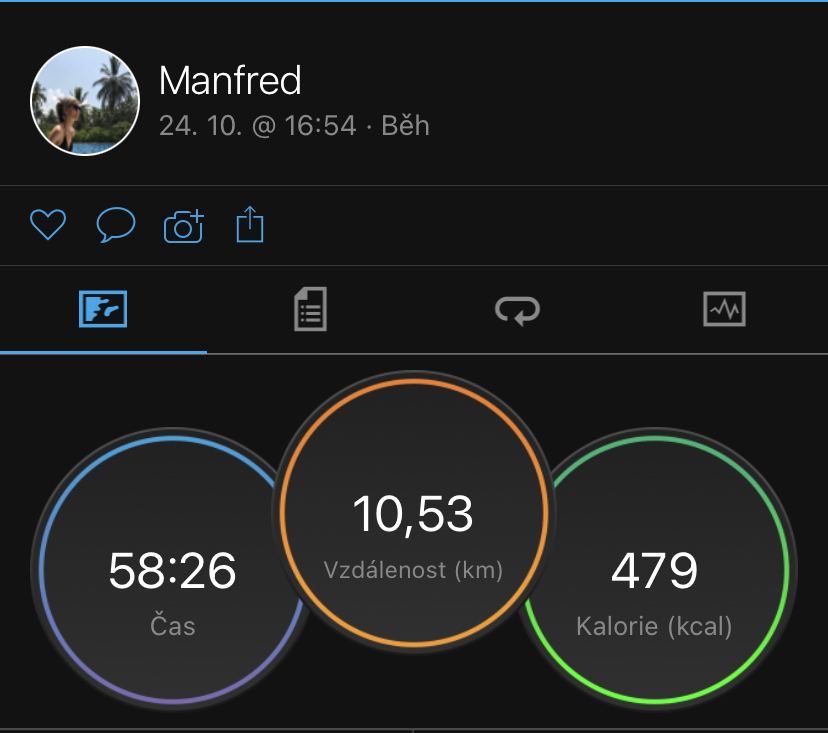Open comments with speech bubble icon
Screen dimensions: 828x733
[116, 224]
